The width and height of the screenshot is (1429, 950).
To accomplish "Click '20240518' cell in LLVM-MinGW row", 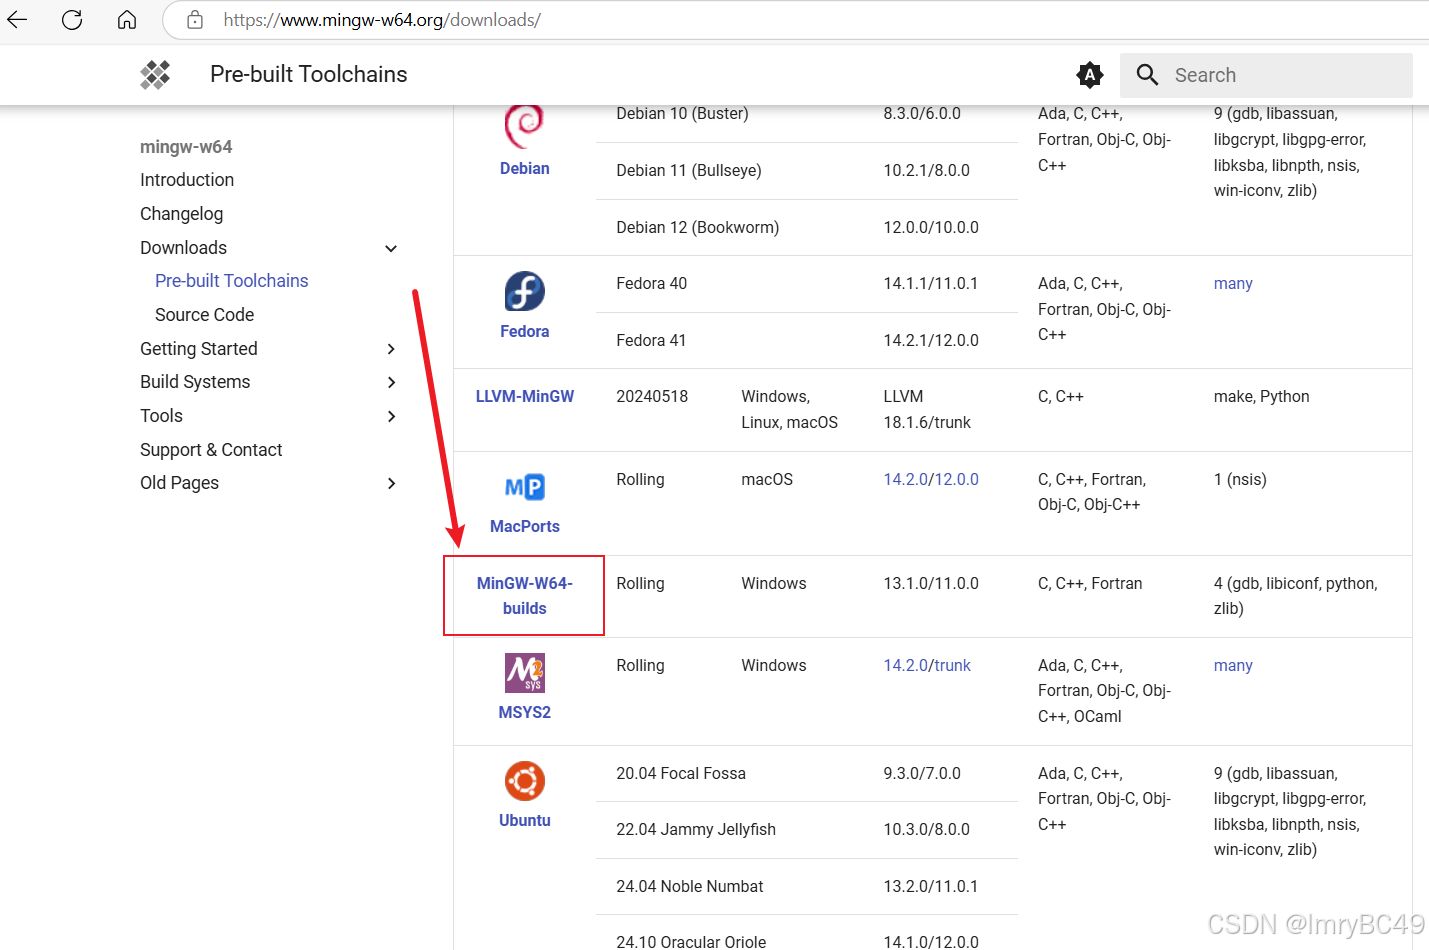I will [x=652, y=397].
